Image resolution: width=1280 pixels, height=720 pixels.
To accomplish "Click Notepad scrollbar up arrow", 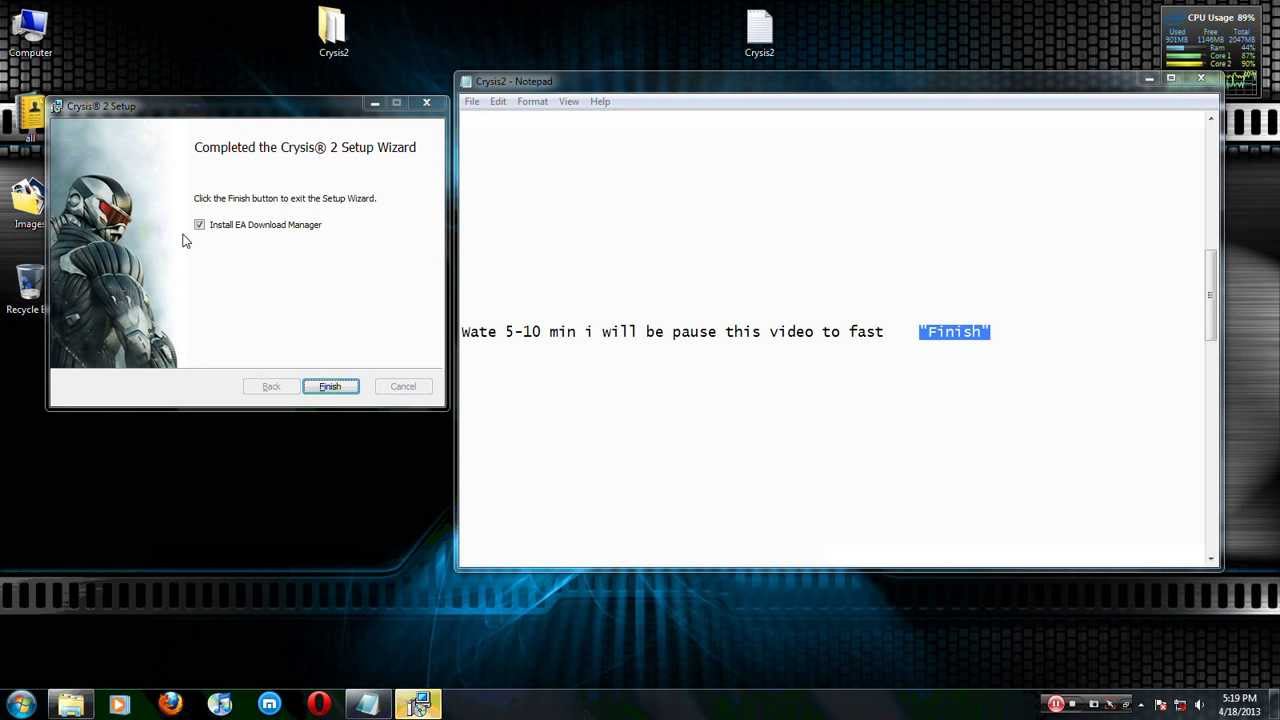I will pos(1211,120).
